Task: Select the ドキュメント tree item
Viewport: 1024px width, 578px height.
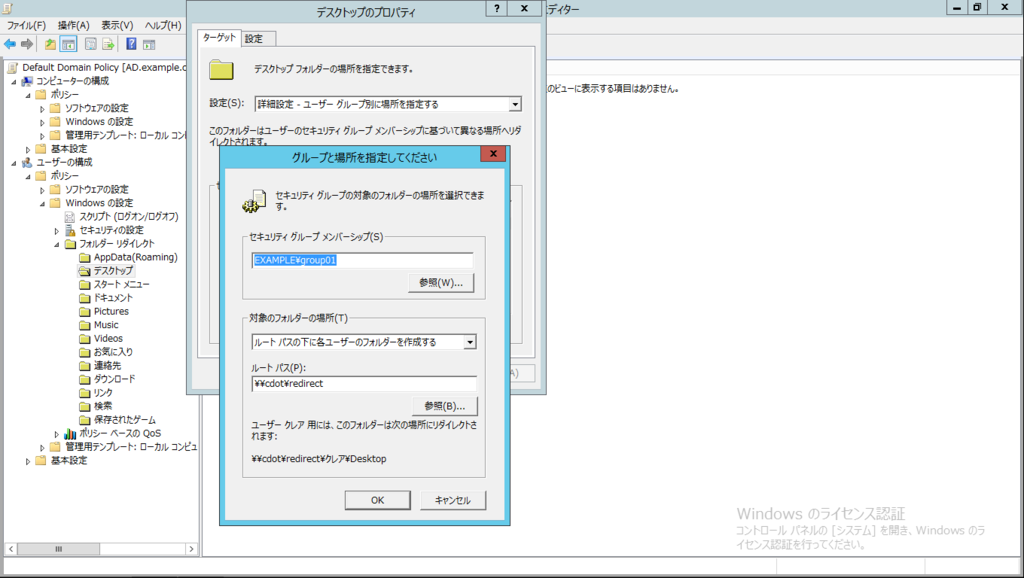Action: click(x=113, y=298)
